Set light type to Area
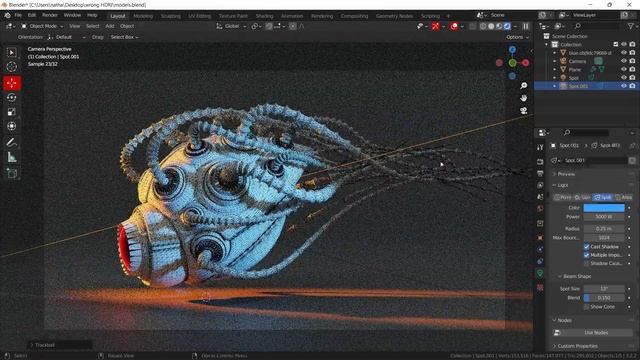Image resolution: width=640 pixels, height=360 pixels. click(624, 197)
